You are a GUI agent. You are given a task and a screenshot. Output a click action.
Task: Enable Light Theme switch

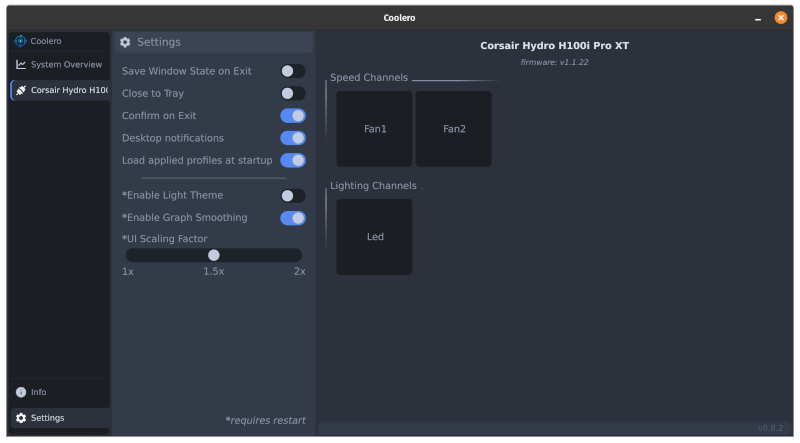click(293, 195)
